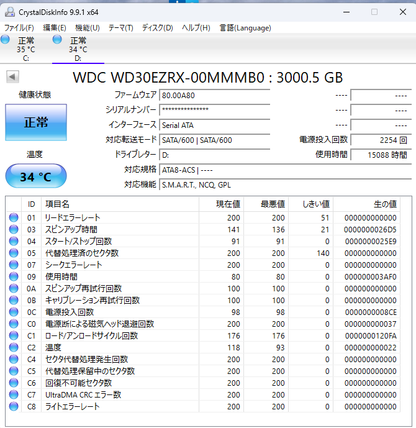Image resolution: width=416 pixels, height=428 pixels.
Task: Click status dot for セクタ代替処理発生回数 row
Action: pos(14,359)
